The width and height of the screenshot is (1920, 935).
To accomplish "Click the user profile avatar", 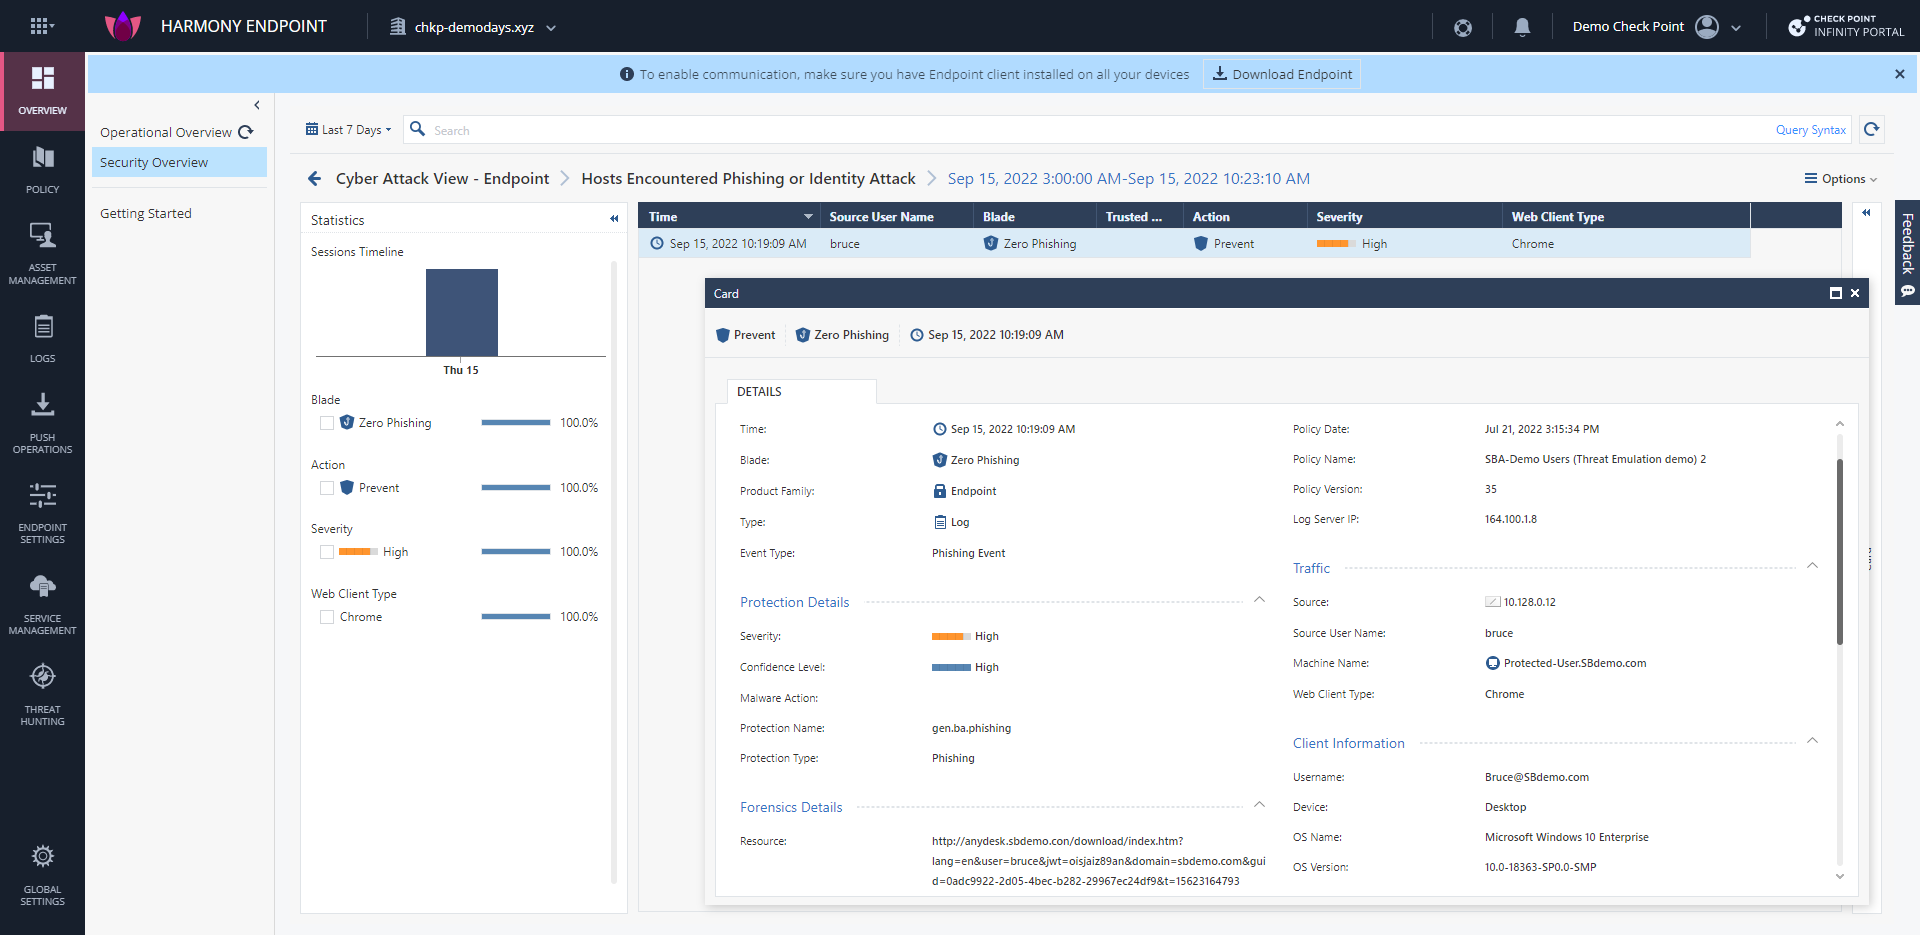I will pyautogui.click(x=1707, y=27).
